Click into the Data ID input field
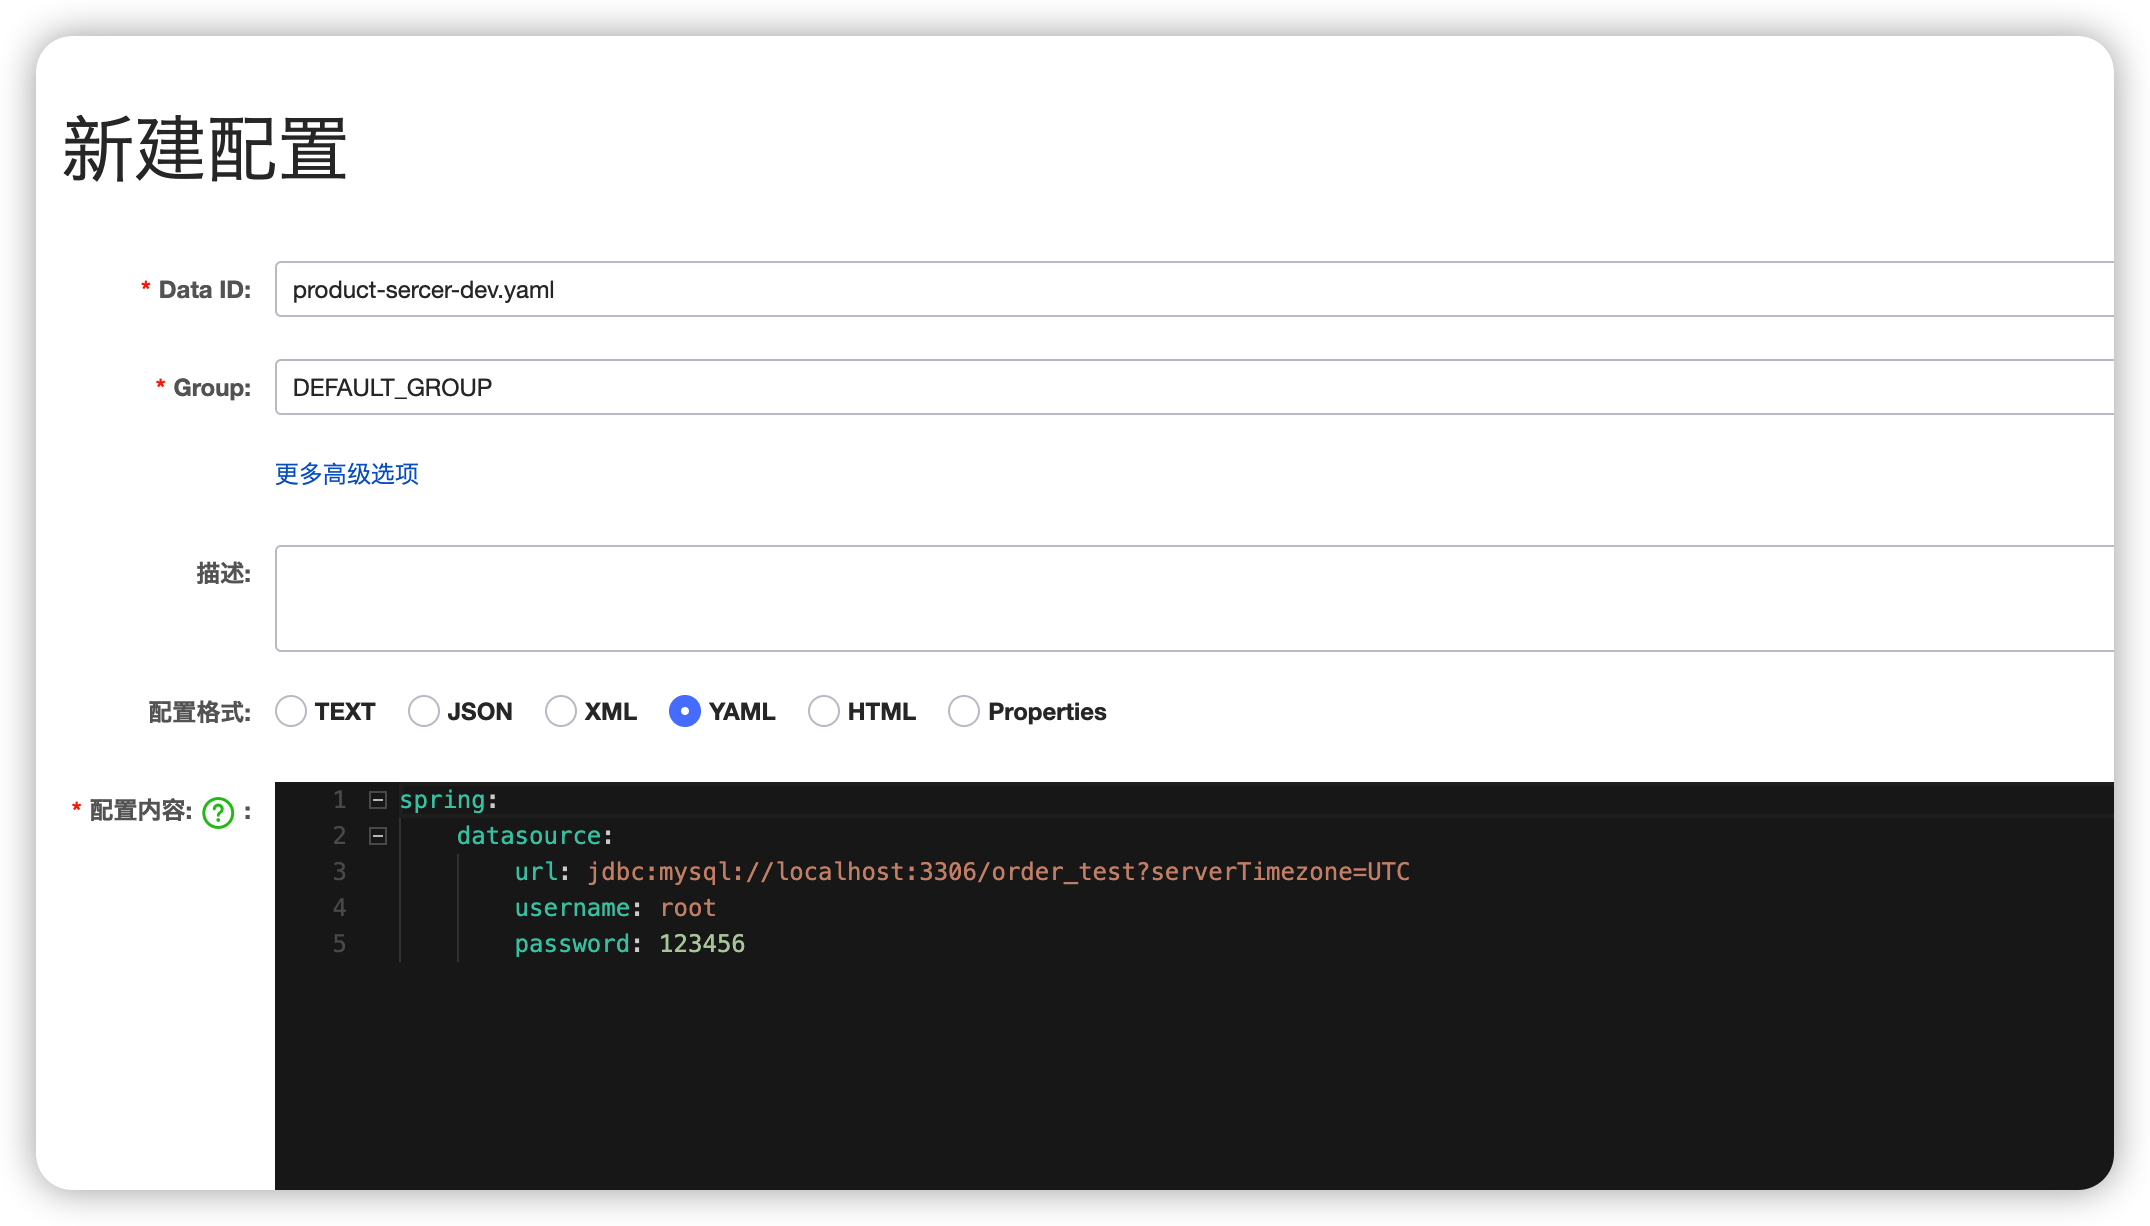The width and height of the screenshot is (2150, 1226). (1190, 290)
